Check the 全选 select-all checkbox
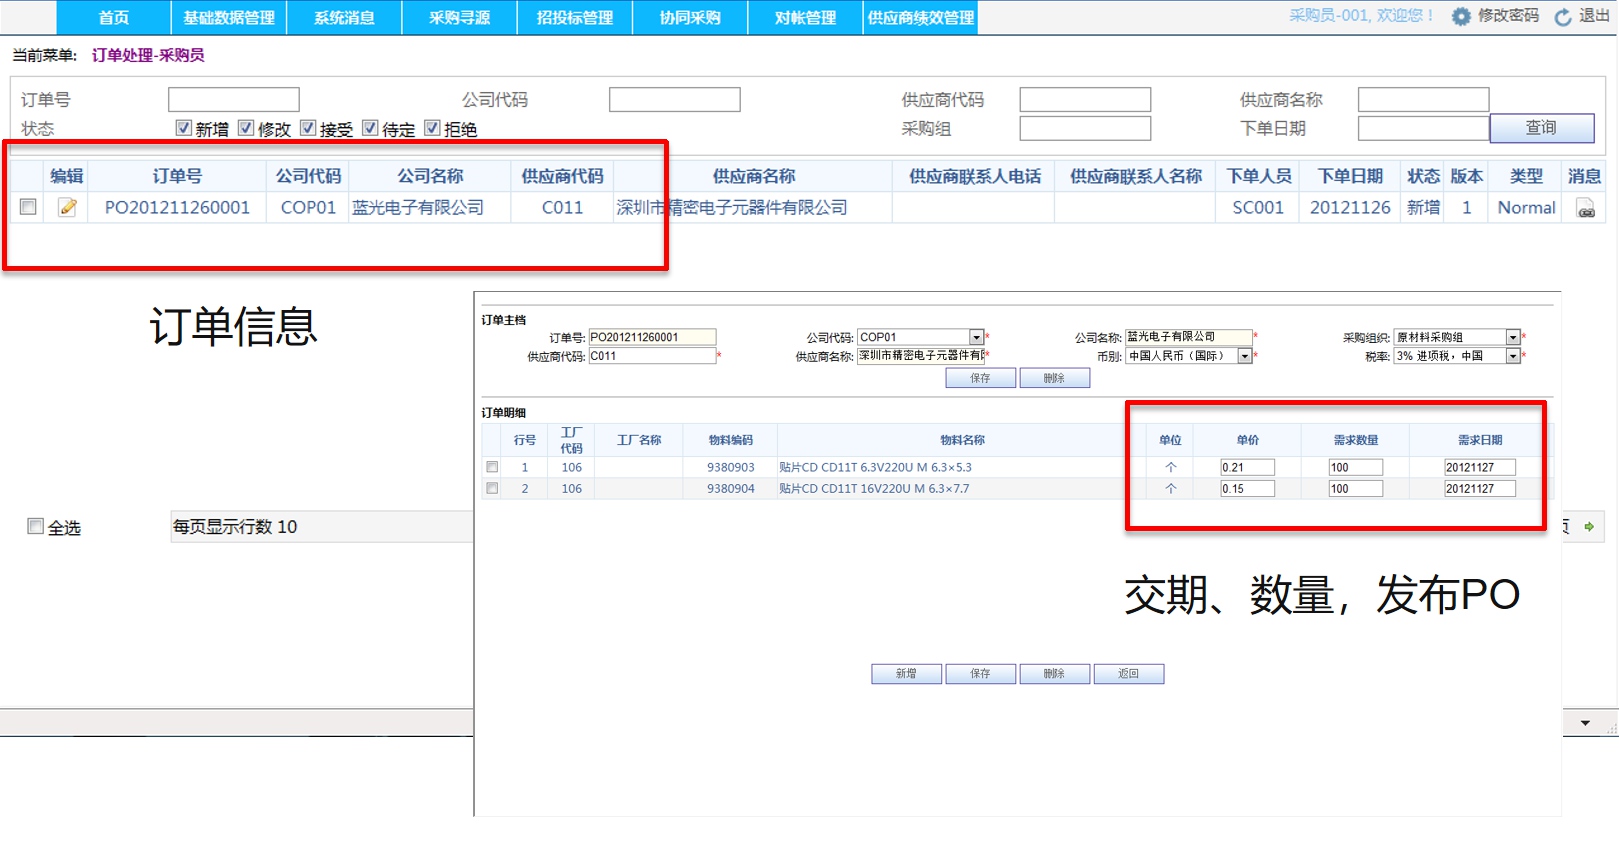The image size is (1619, 866). tap(36, 527)
